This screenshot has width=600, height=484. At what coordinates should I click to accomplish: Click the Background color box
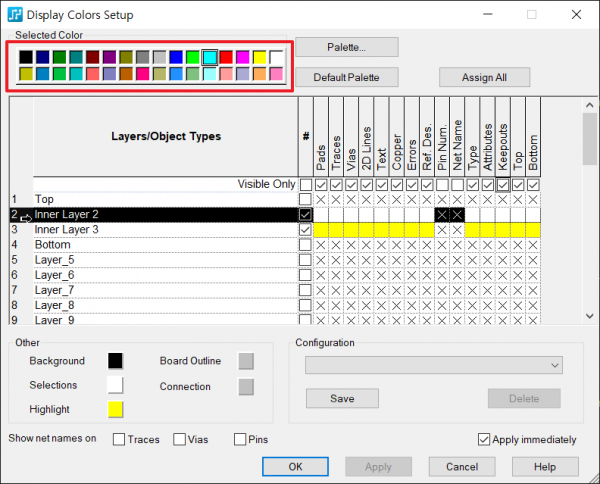coord(116,361)
